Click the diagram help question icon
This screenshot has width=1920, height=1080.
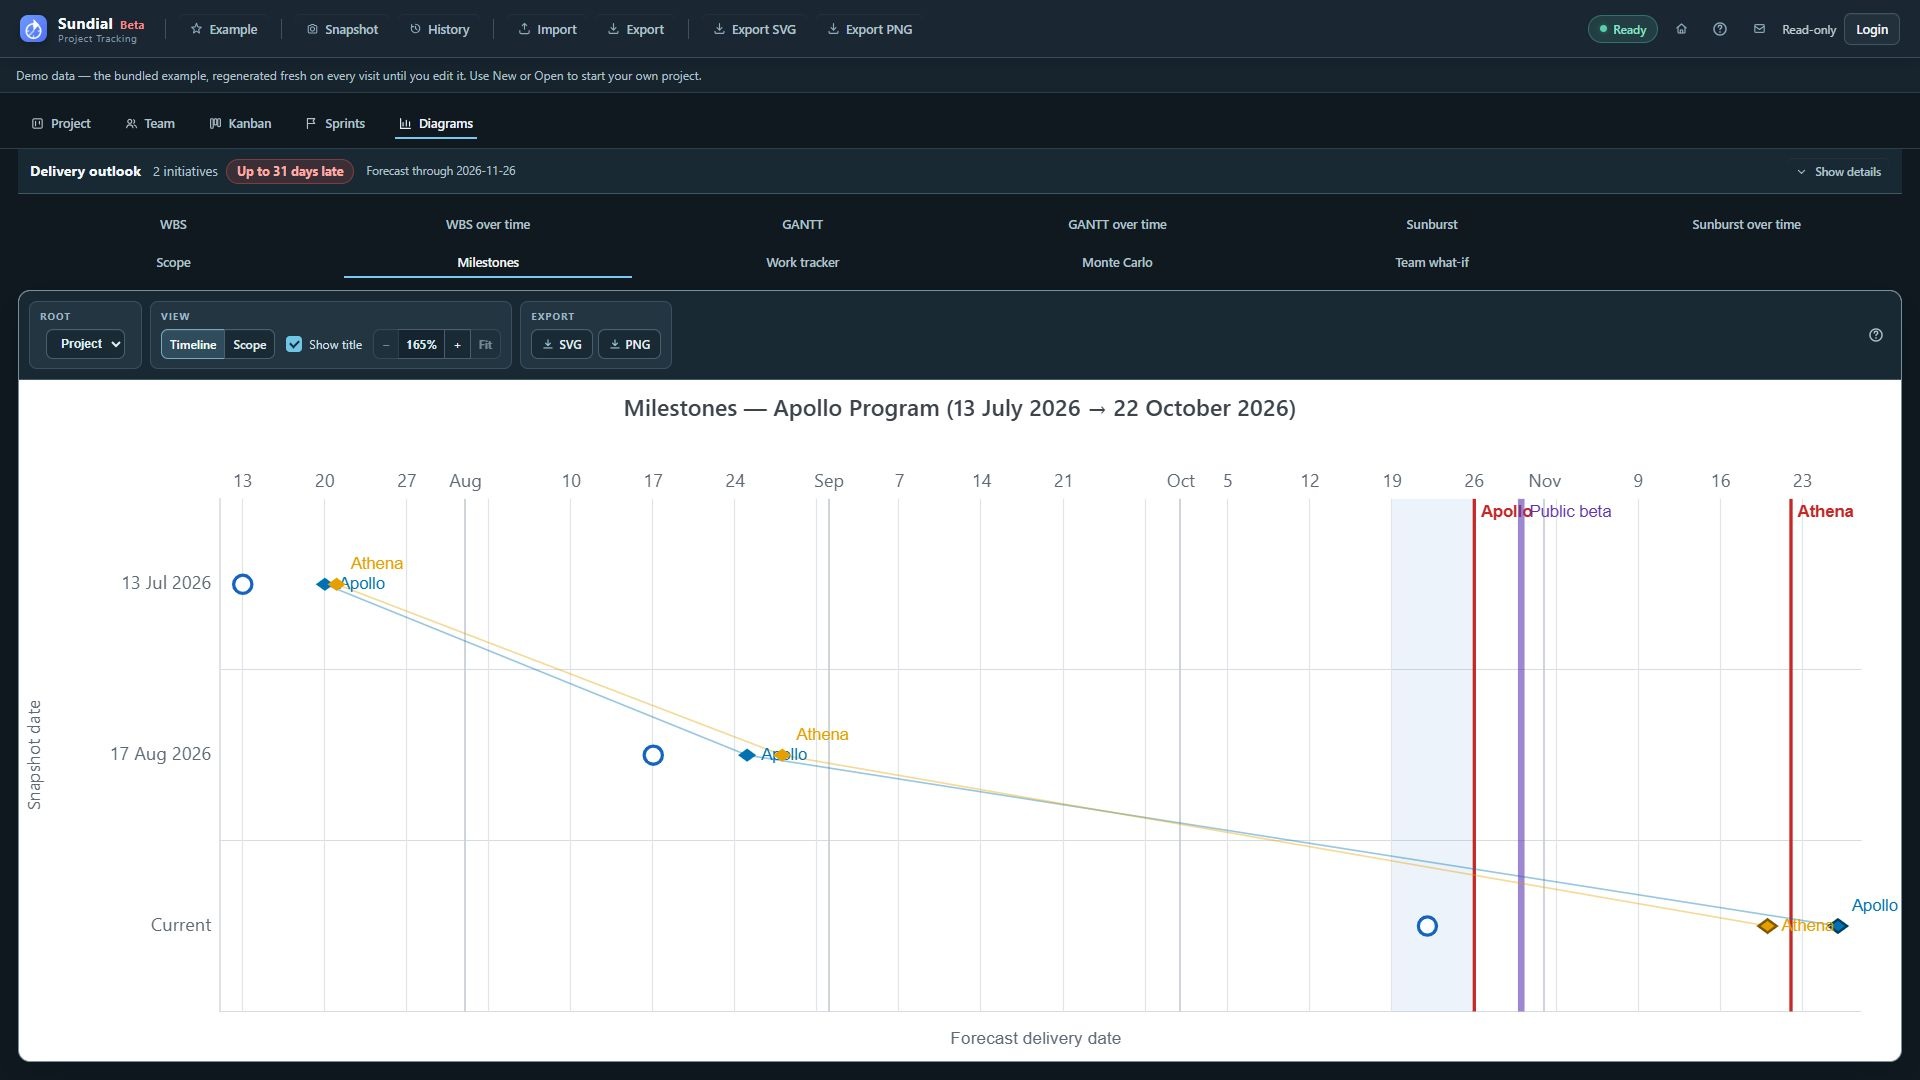pyautogui.click(x=1875, y=336)
